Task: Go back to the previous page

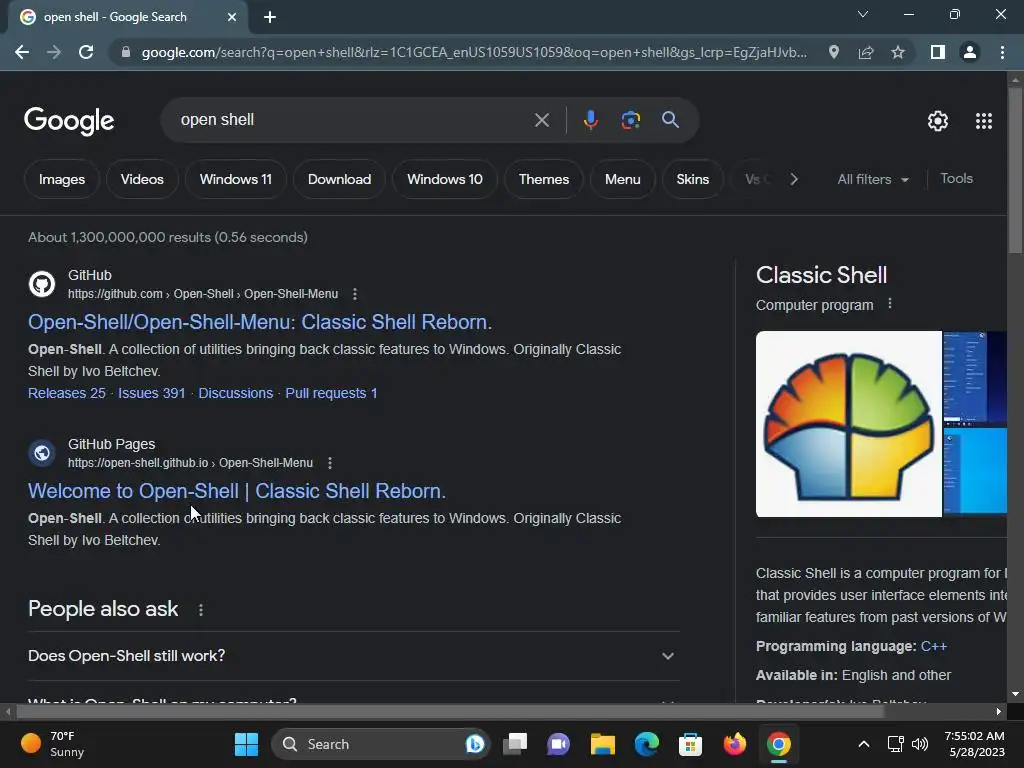Action: [x=22, y=52]
